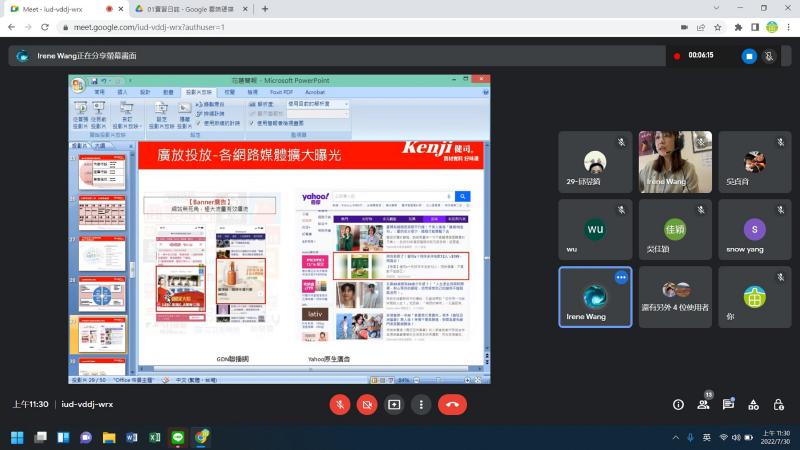Screen dimensions: 800x450
Task: Click the From Beginning slide show icon
Action: (81, 115)
